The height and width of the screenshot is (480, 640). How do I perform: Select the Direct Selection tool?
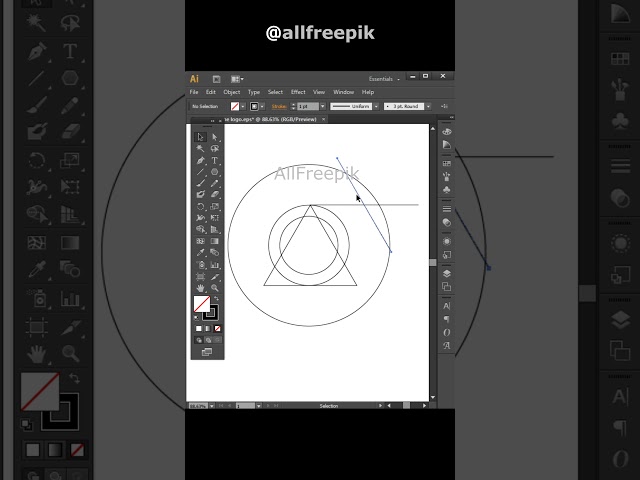click(215, 137)
